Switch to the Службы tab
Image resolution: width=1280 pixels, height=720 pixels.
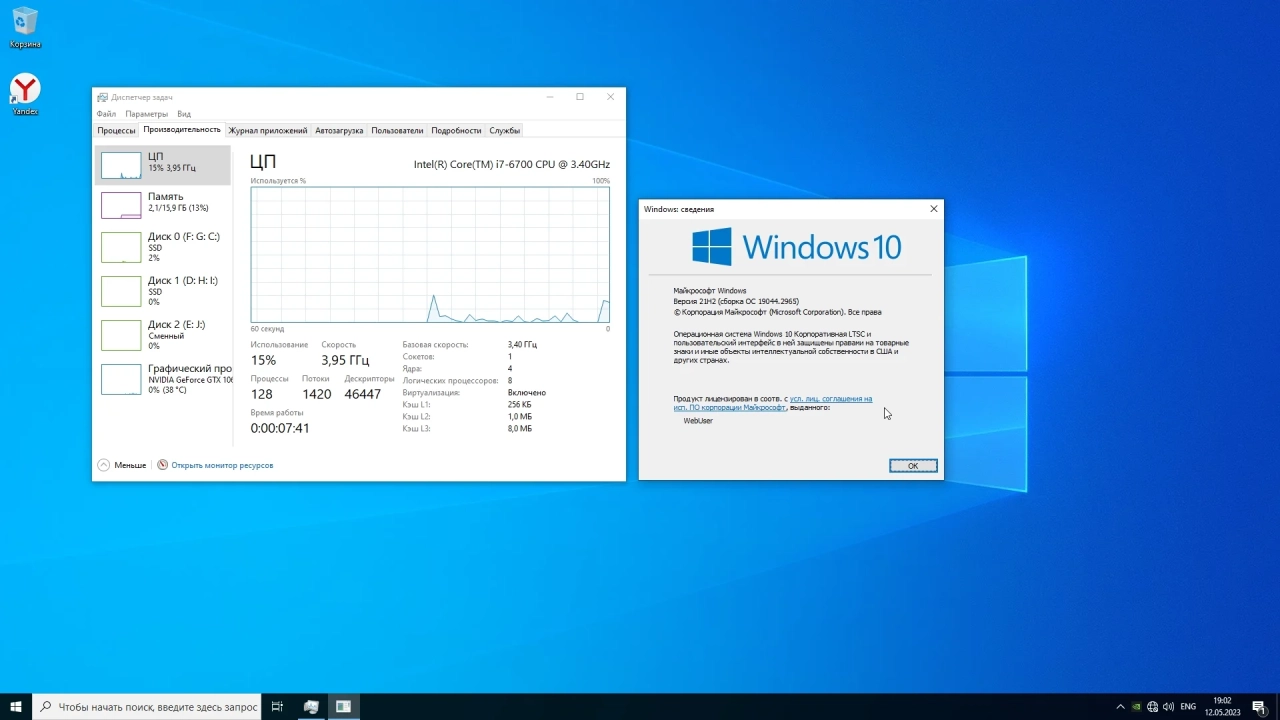point(505,130)
